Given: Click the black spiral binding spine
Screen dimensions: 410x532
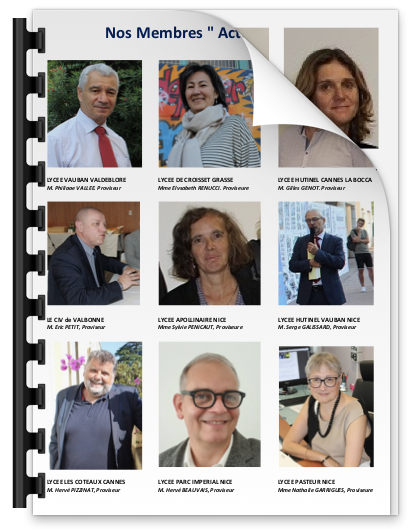Looking at the screenshot, I should pos(19,263).
